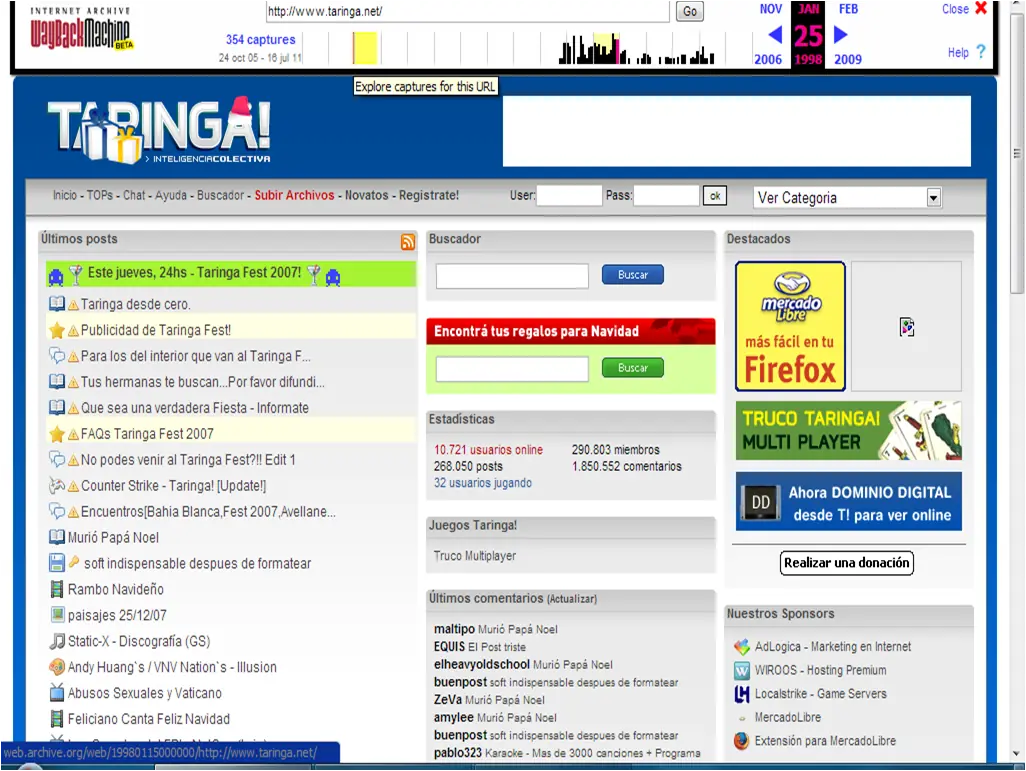Focus the User input field

[569, 196]
